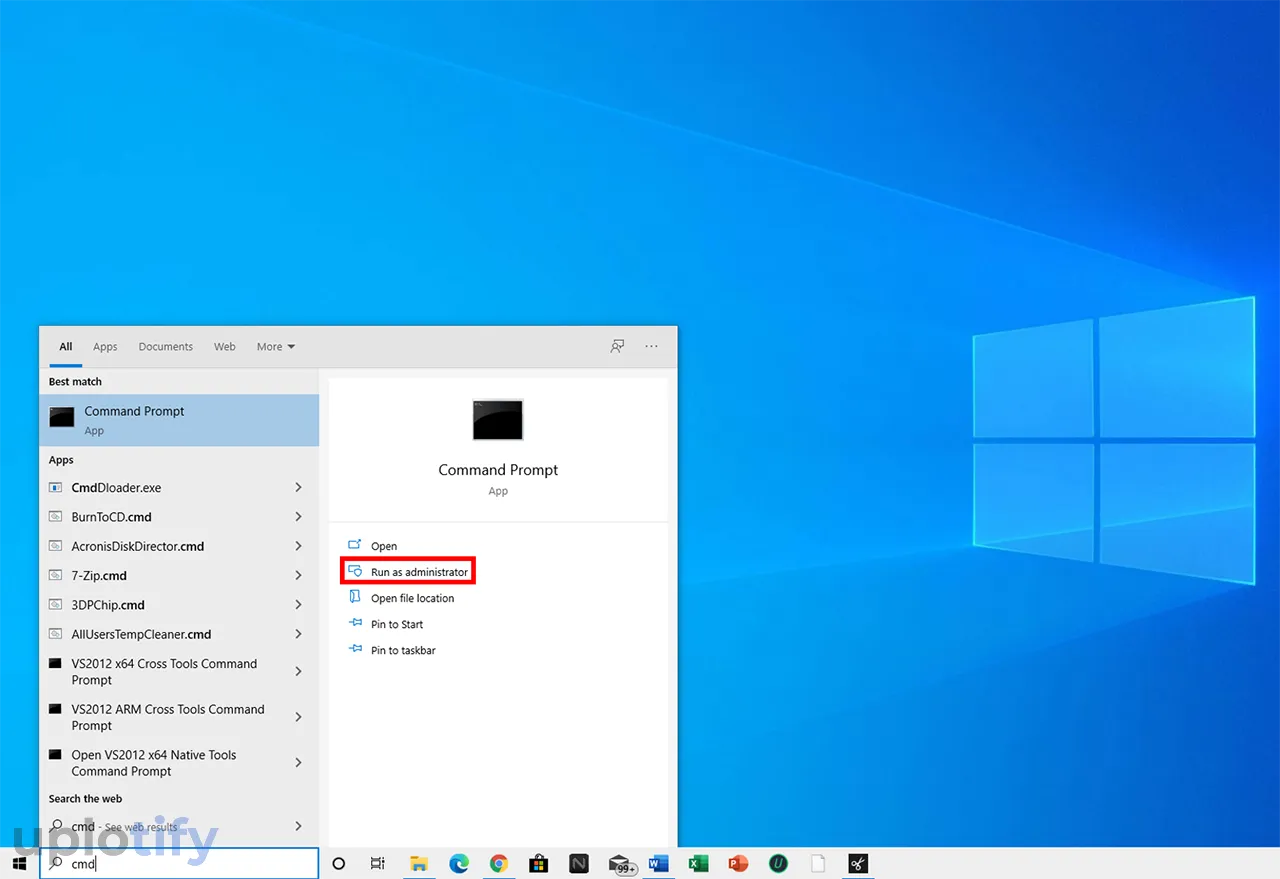1280x879 pixels.
Task: Open Microsoft Store from the taskbar
Action: (539, 863)
